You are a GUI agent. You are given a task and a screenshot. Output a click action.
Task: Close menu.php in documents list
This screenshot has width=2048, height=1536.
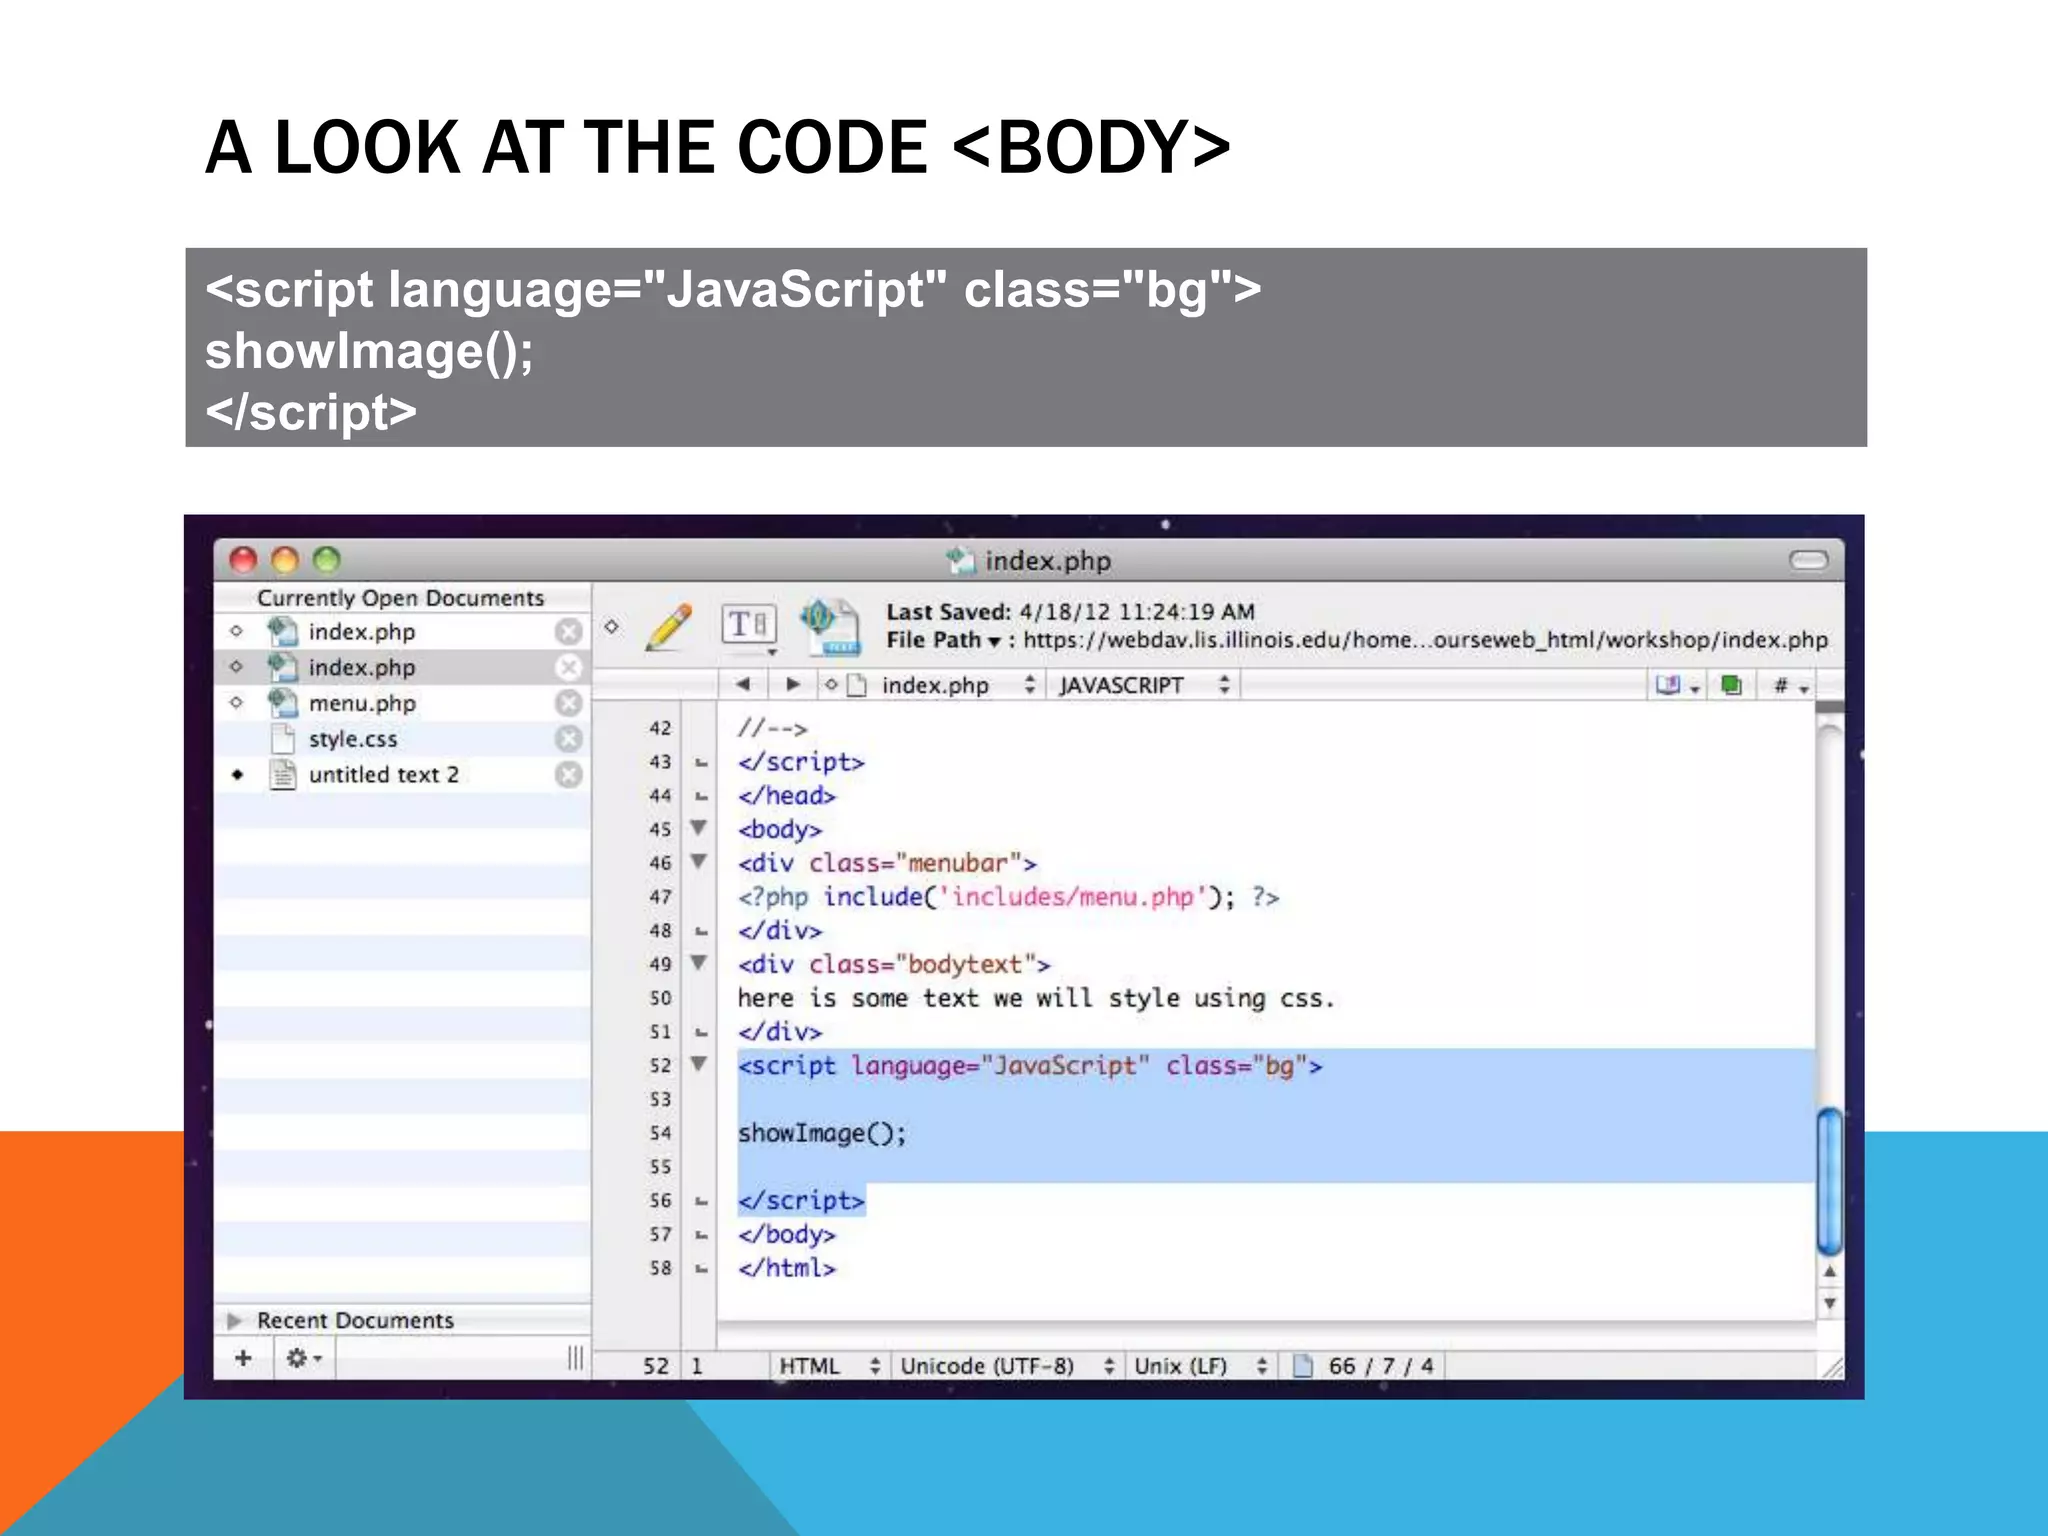[x=568, y=703]
